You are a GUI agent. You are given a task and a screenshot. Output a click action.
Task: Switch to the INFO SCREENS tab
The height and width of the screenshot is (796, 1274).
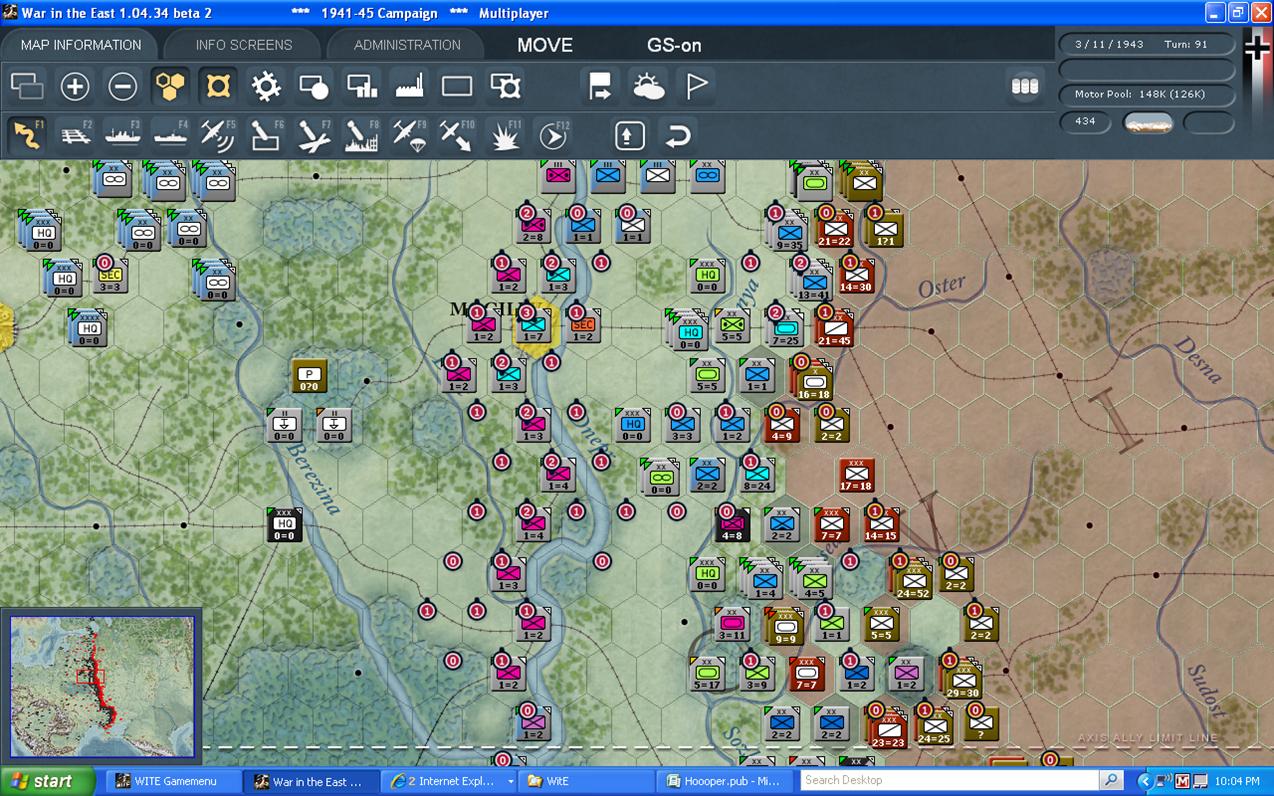pyautogui.click(x=244, y=45)
